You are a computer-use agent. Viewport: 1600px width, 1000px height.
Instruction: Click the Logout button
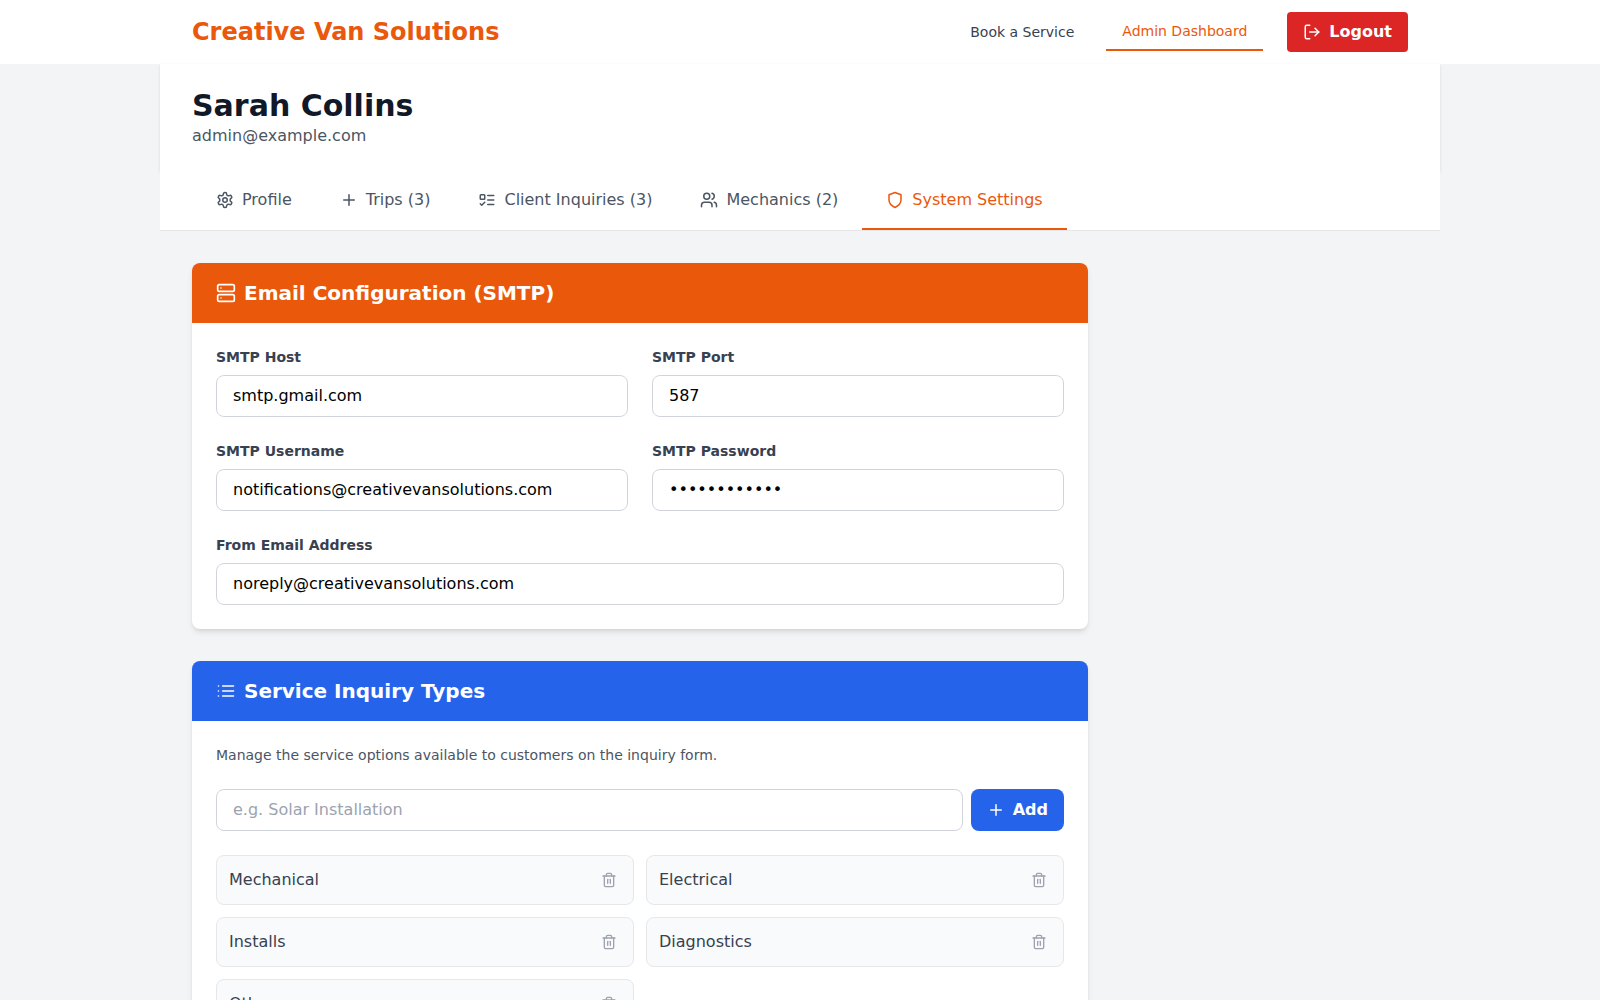click(1347, 32)
